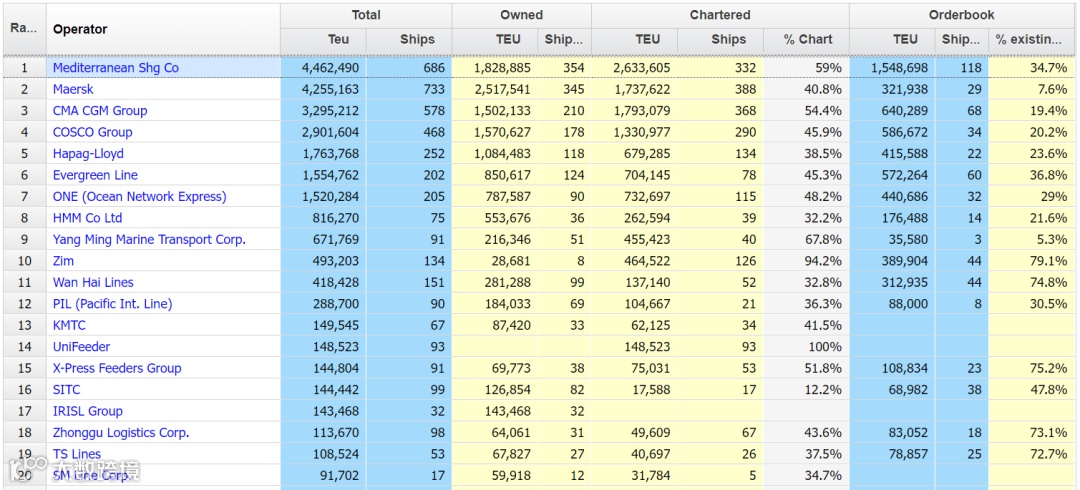Open the HMM Co Ltd link
This screenshot has width=1080, height=490.
(x=87, y=218)
